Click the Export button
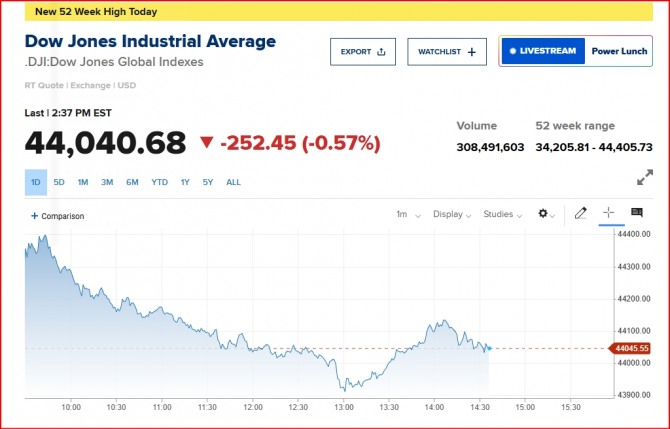The height and width of the screenshot is (429, 670). click(363, 51)
